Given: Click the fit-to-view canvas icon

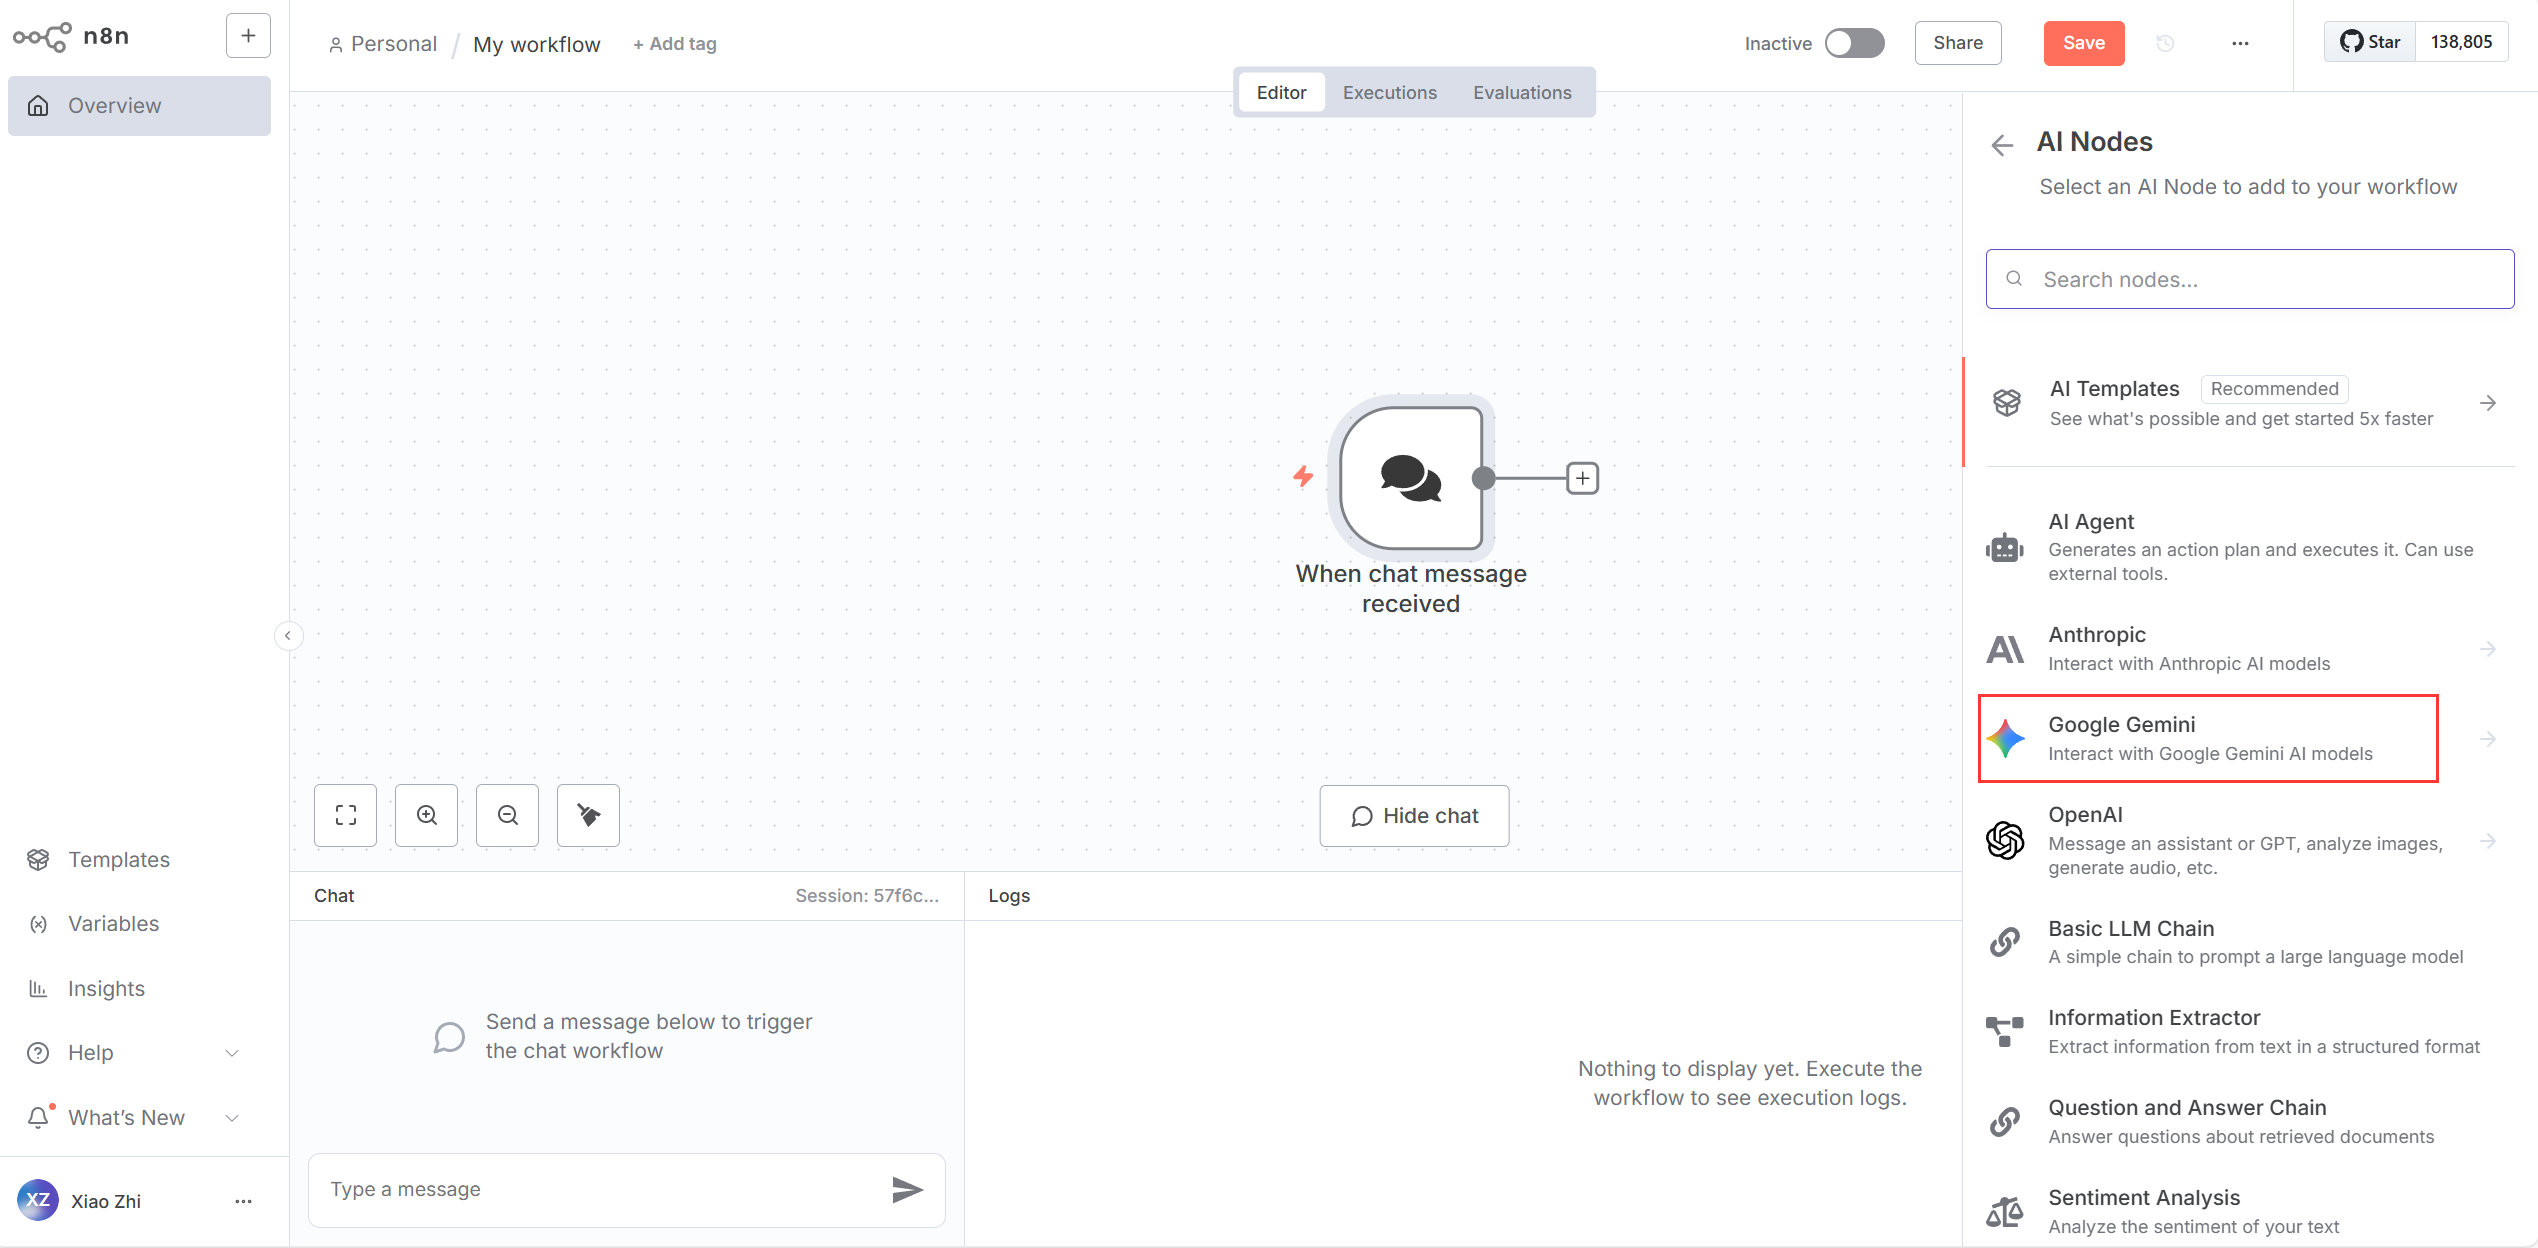Looking at the screenshot, I should [345, 815].
